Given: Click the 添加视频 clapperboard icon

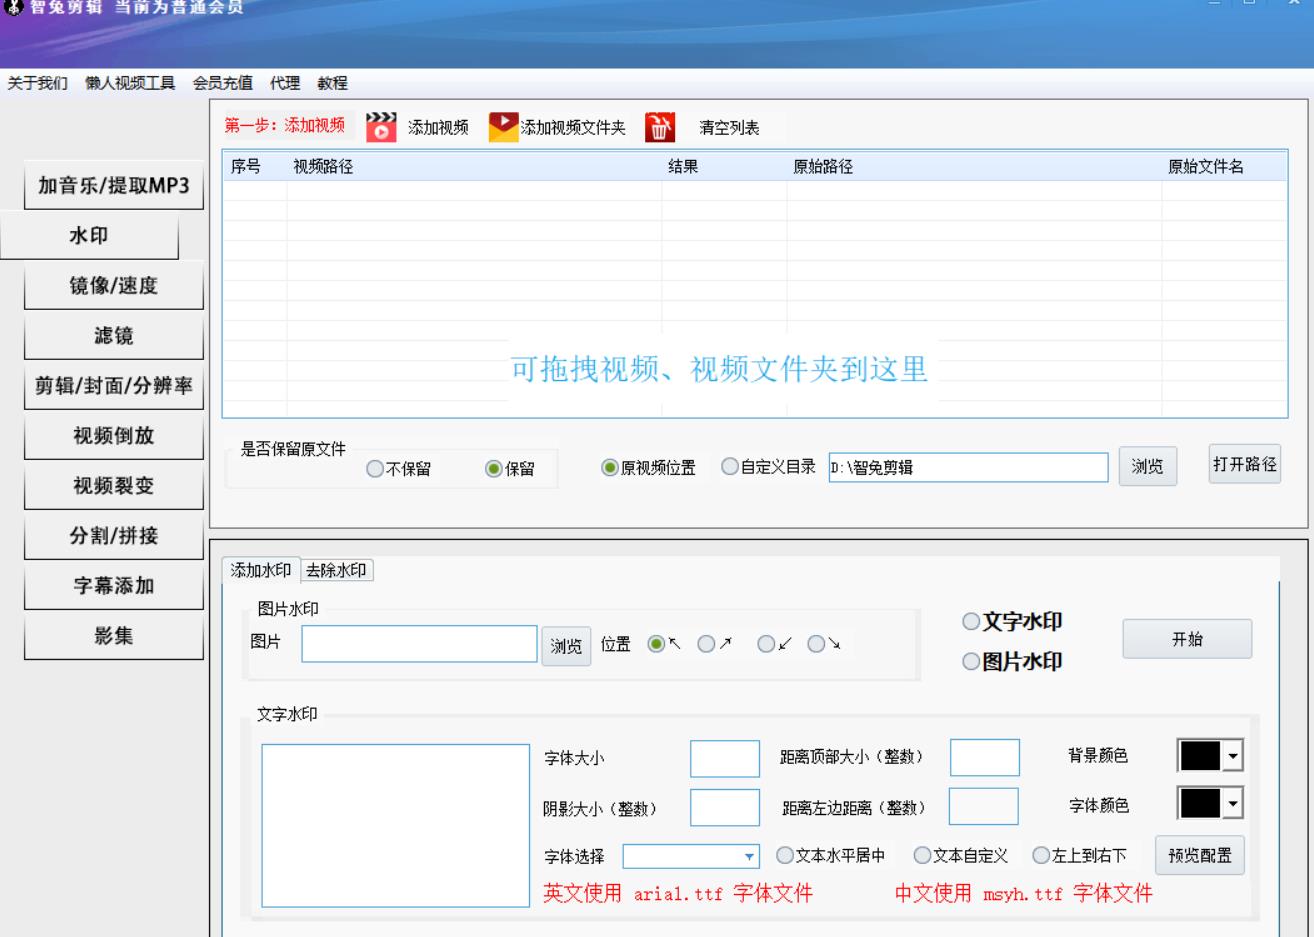Looking at the screenshot, I should [x=381, y=127].
